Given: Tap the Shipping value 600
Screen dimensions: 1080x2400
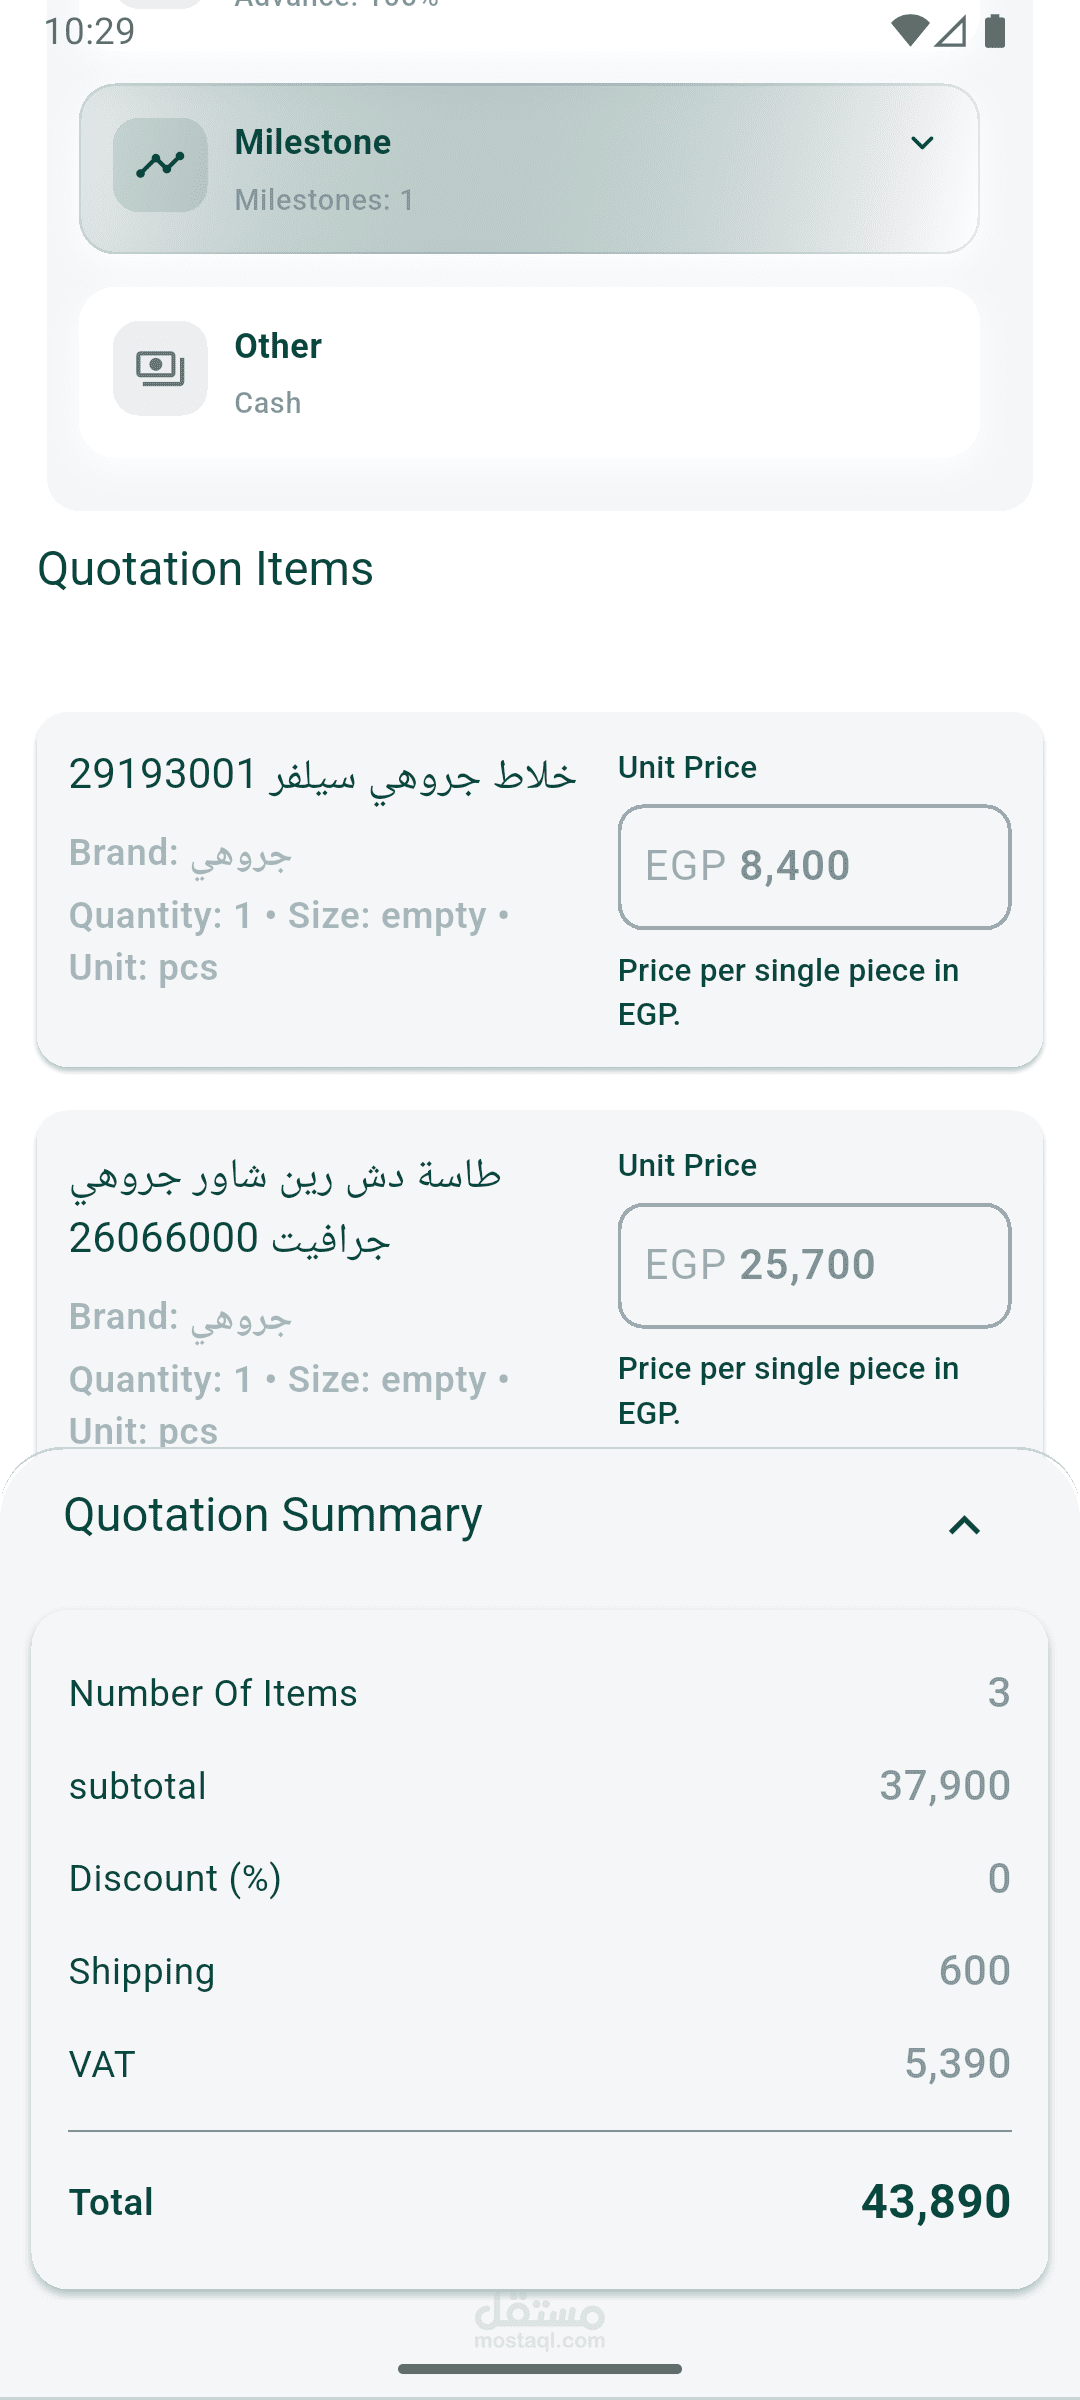Looking at the screenshot, I should point(974,1971).
